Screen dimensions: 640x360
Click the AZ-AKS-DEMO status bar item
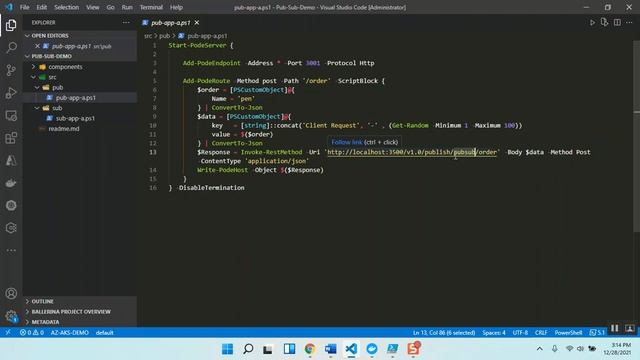69,333
